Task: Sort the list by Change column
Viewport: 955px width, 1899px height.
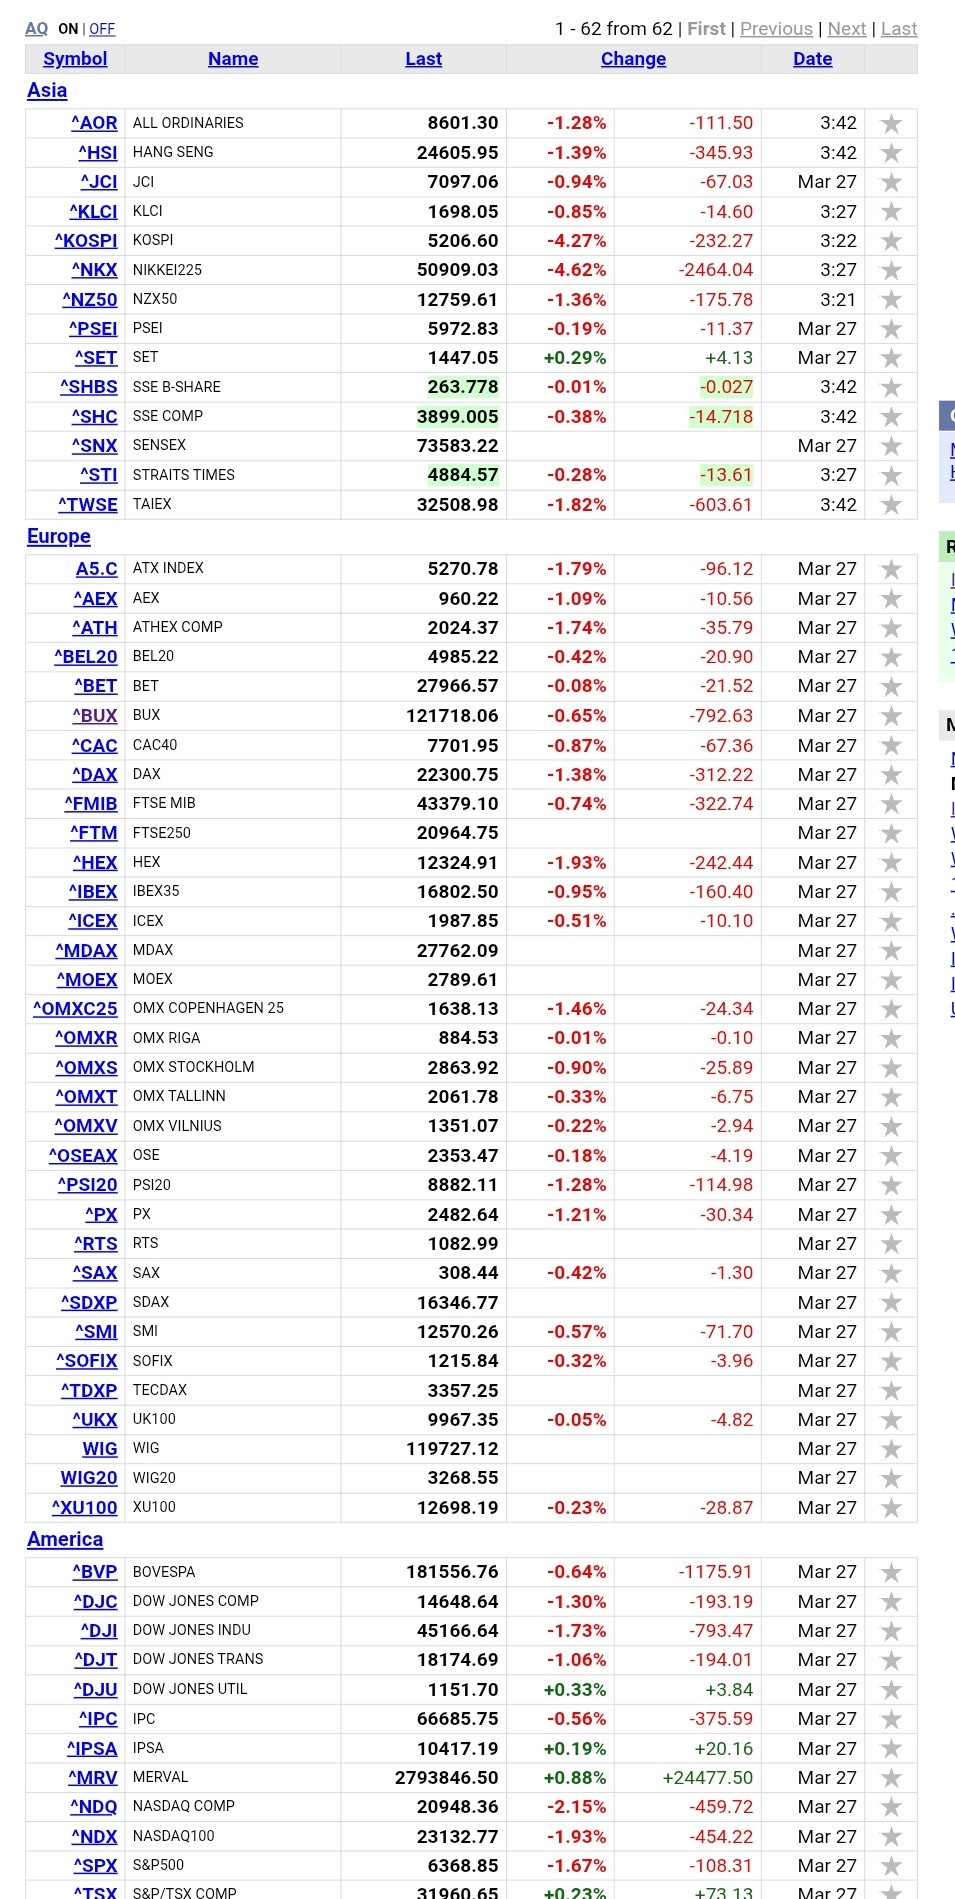Action: point(633,59)
